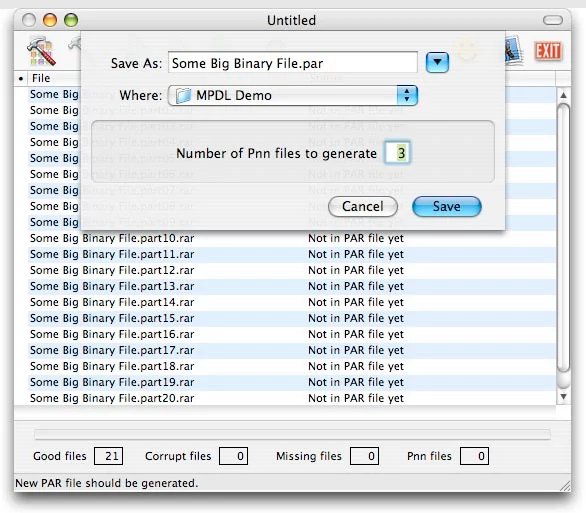This screenshot has height=513, width=586.
Task: Click the Save As filename field
Action: (293, 63)
